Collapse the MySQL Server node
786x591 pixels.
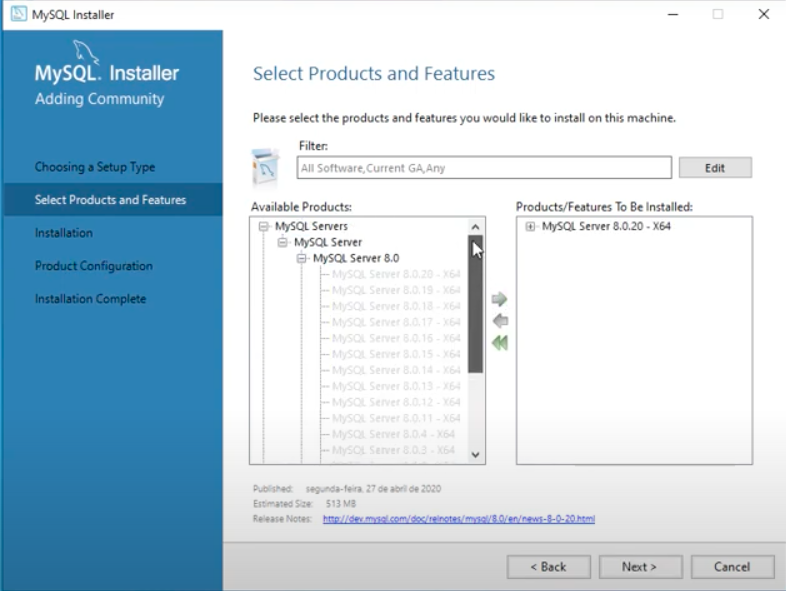(283, 243)
